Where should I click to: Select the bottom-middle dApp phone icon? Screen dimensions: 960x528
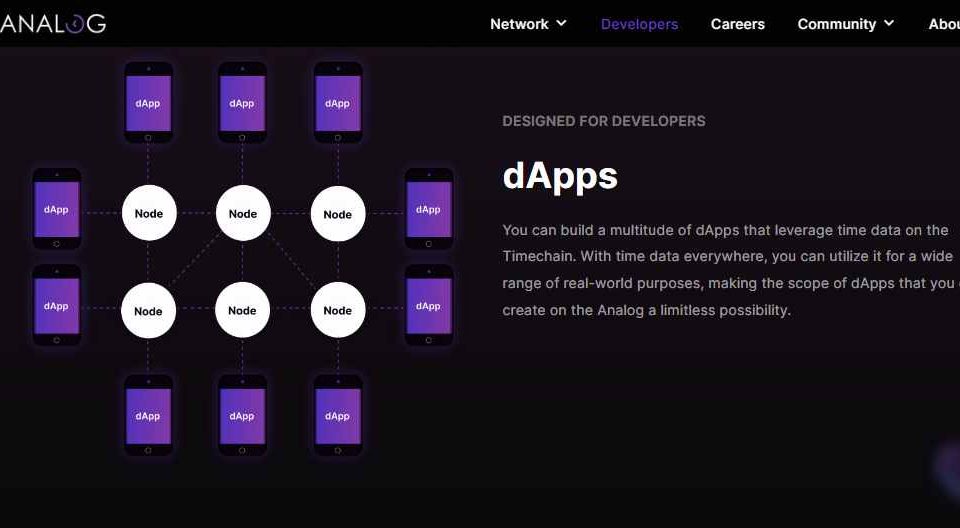[x=242, y=416]
